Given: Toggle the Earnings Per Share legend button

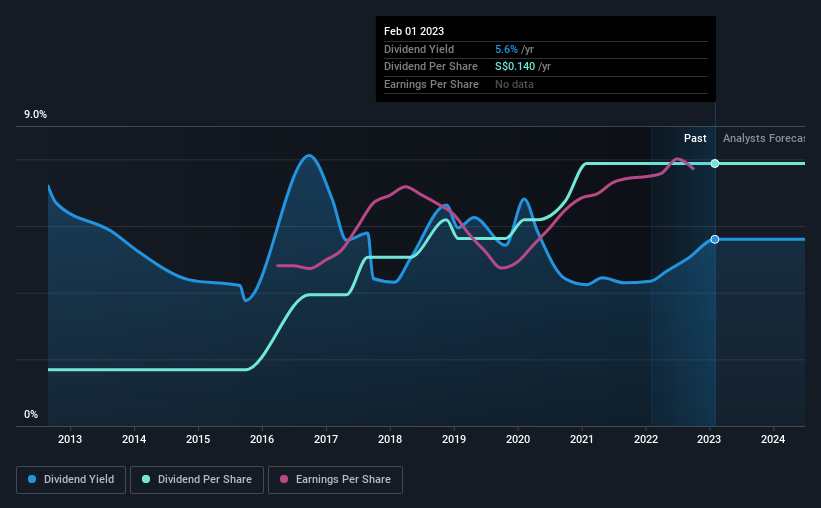Looking at the screenshot, I should tap(335, 480).
